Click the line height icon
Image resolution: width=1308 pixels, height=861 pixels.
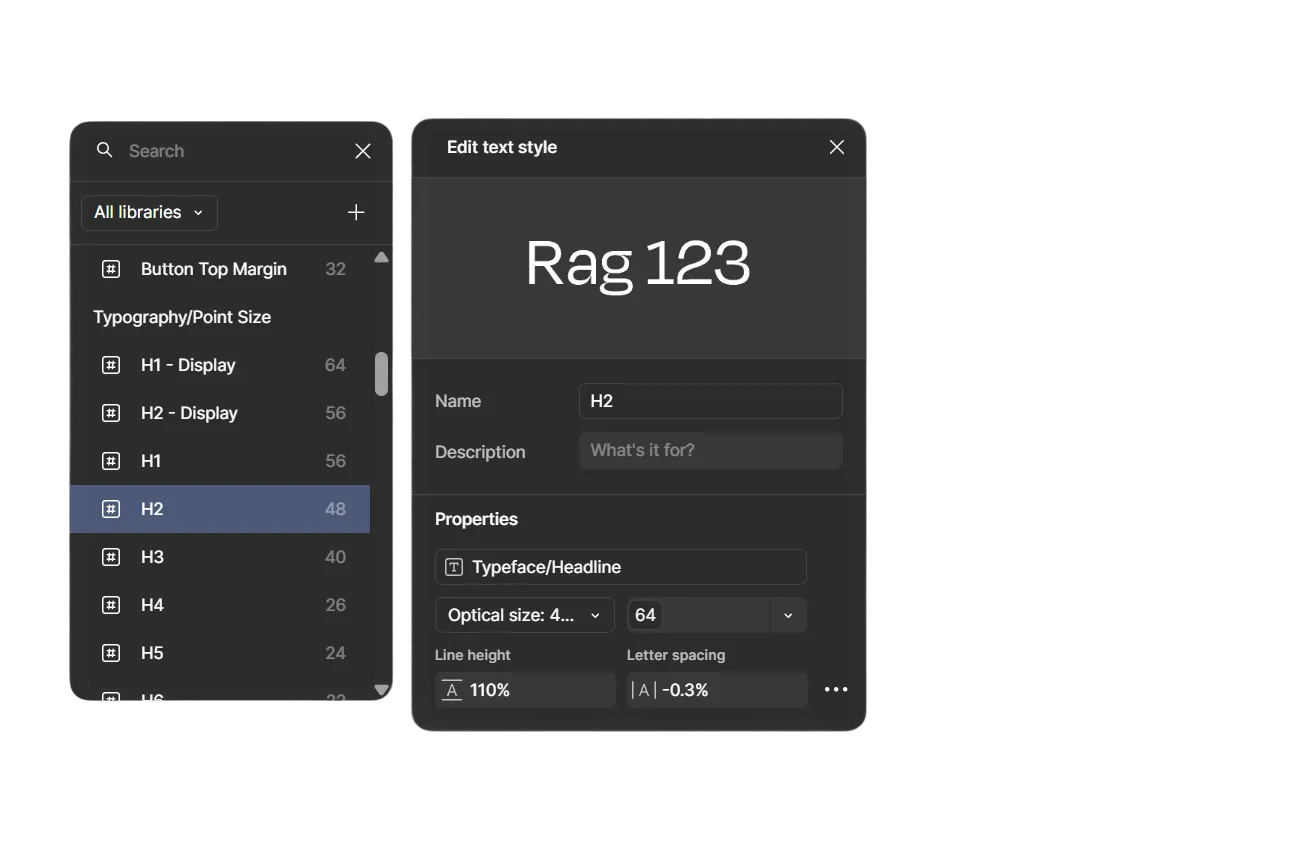(452, 690)
